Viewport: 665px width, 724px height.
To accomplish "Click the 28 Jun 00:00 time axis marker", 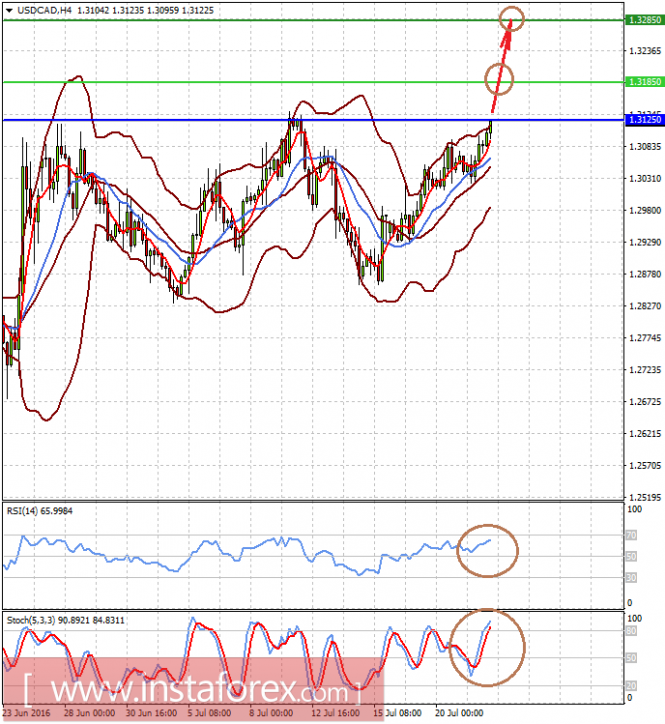I will point(89,713).
